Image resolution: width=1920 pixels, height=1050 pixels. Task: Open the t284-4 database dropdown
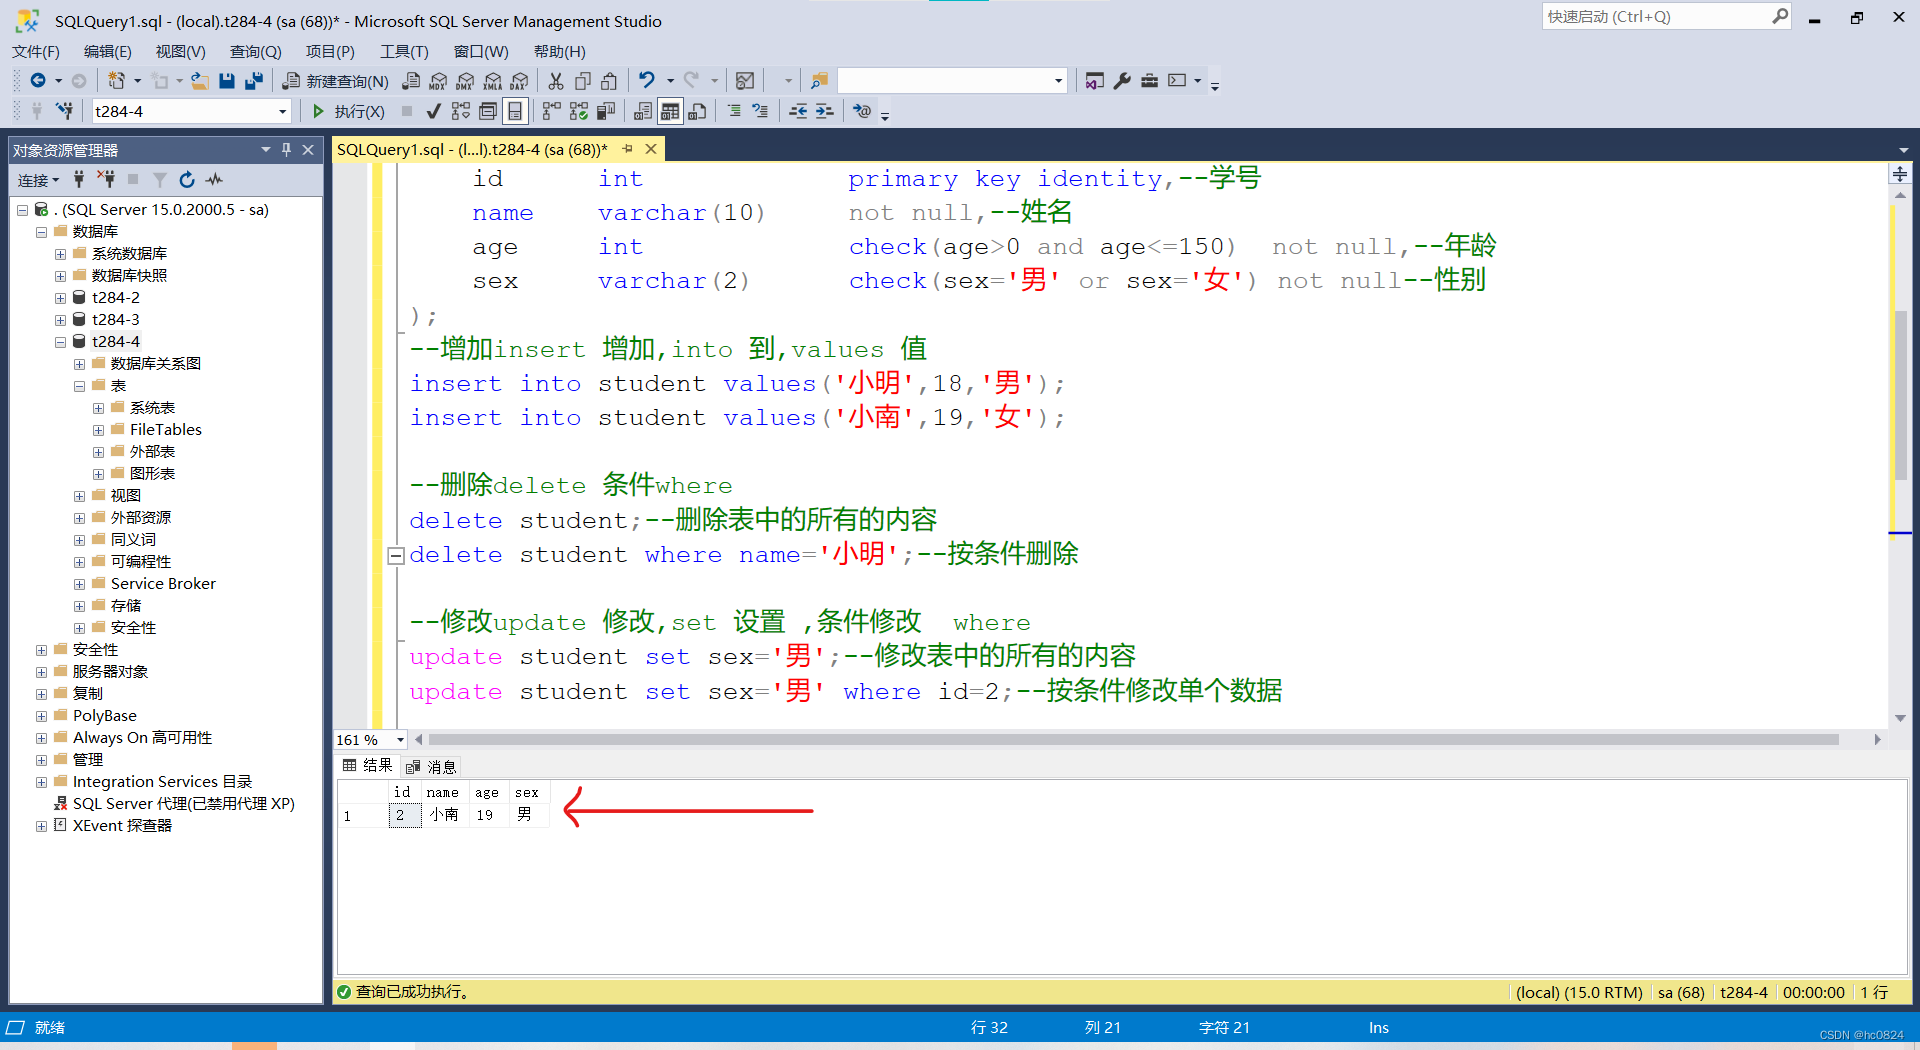282,111
